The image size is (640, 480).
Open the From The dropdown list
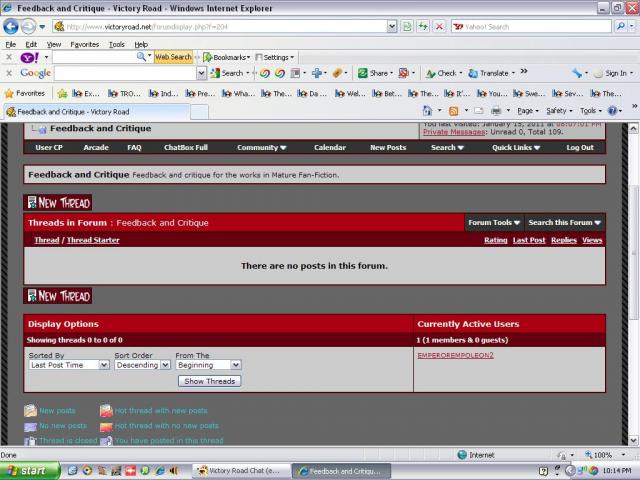click(x=208, y=365)
